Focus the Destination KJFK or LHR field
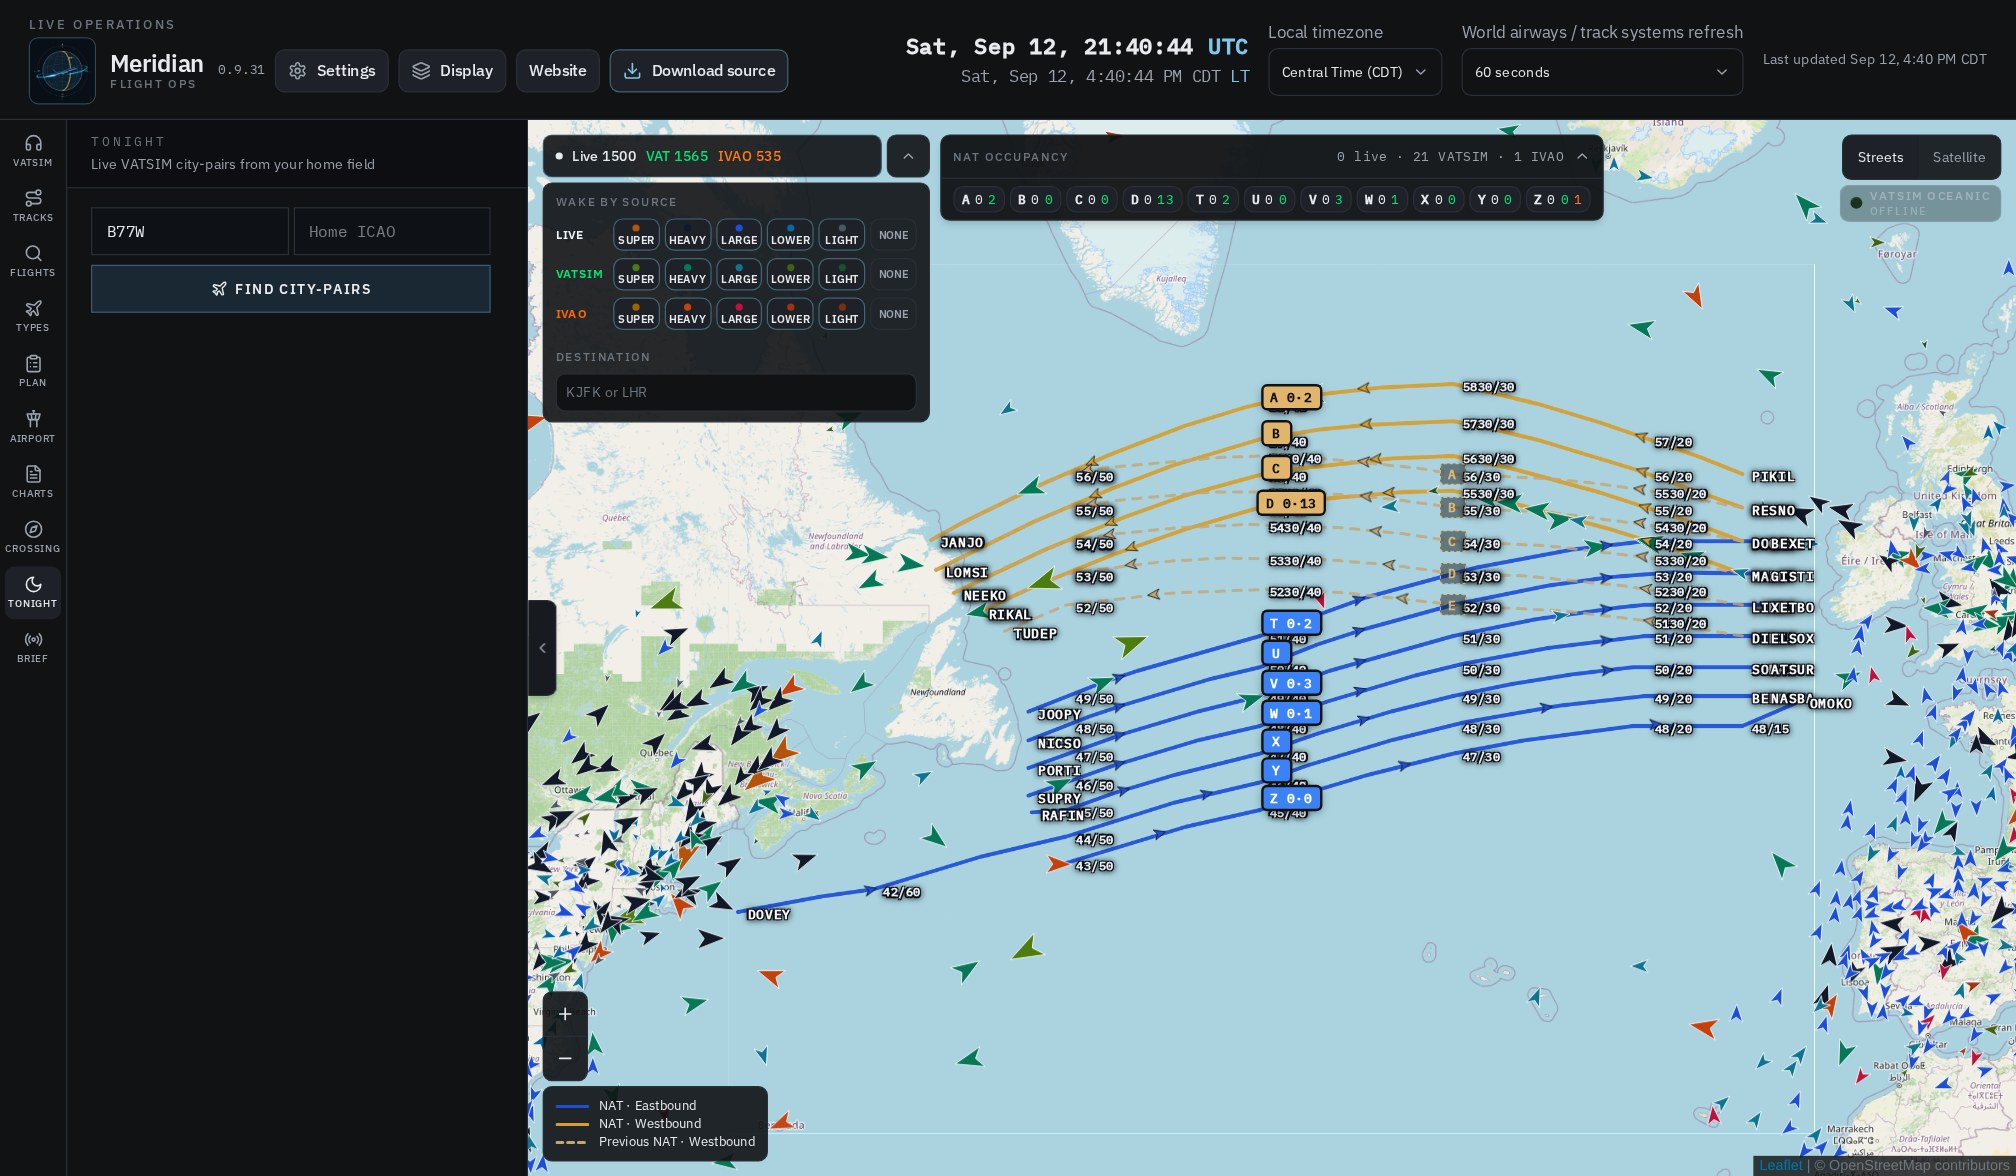Screen dimensions: 2016x1176 point(736,392)
